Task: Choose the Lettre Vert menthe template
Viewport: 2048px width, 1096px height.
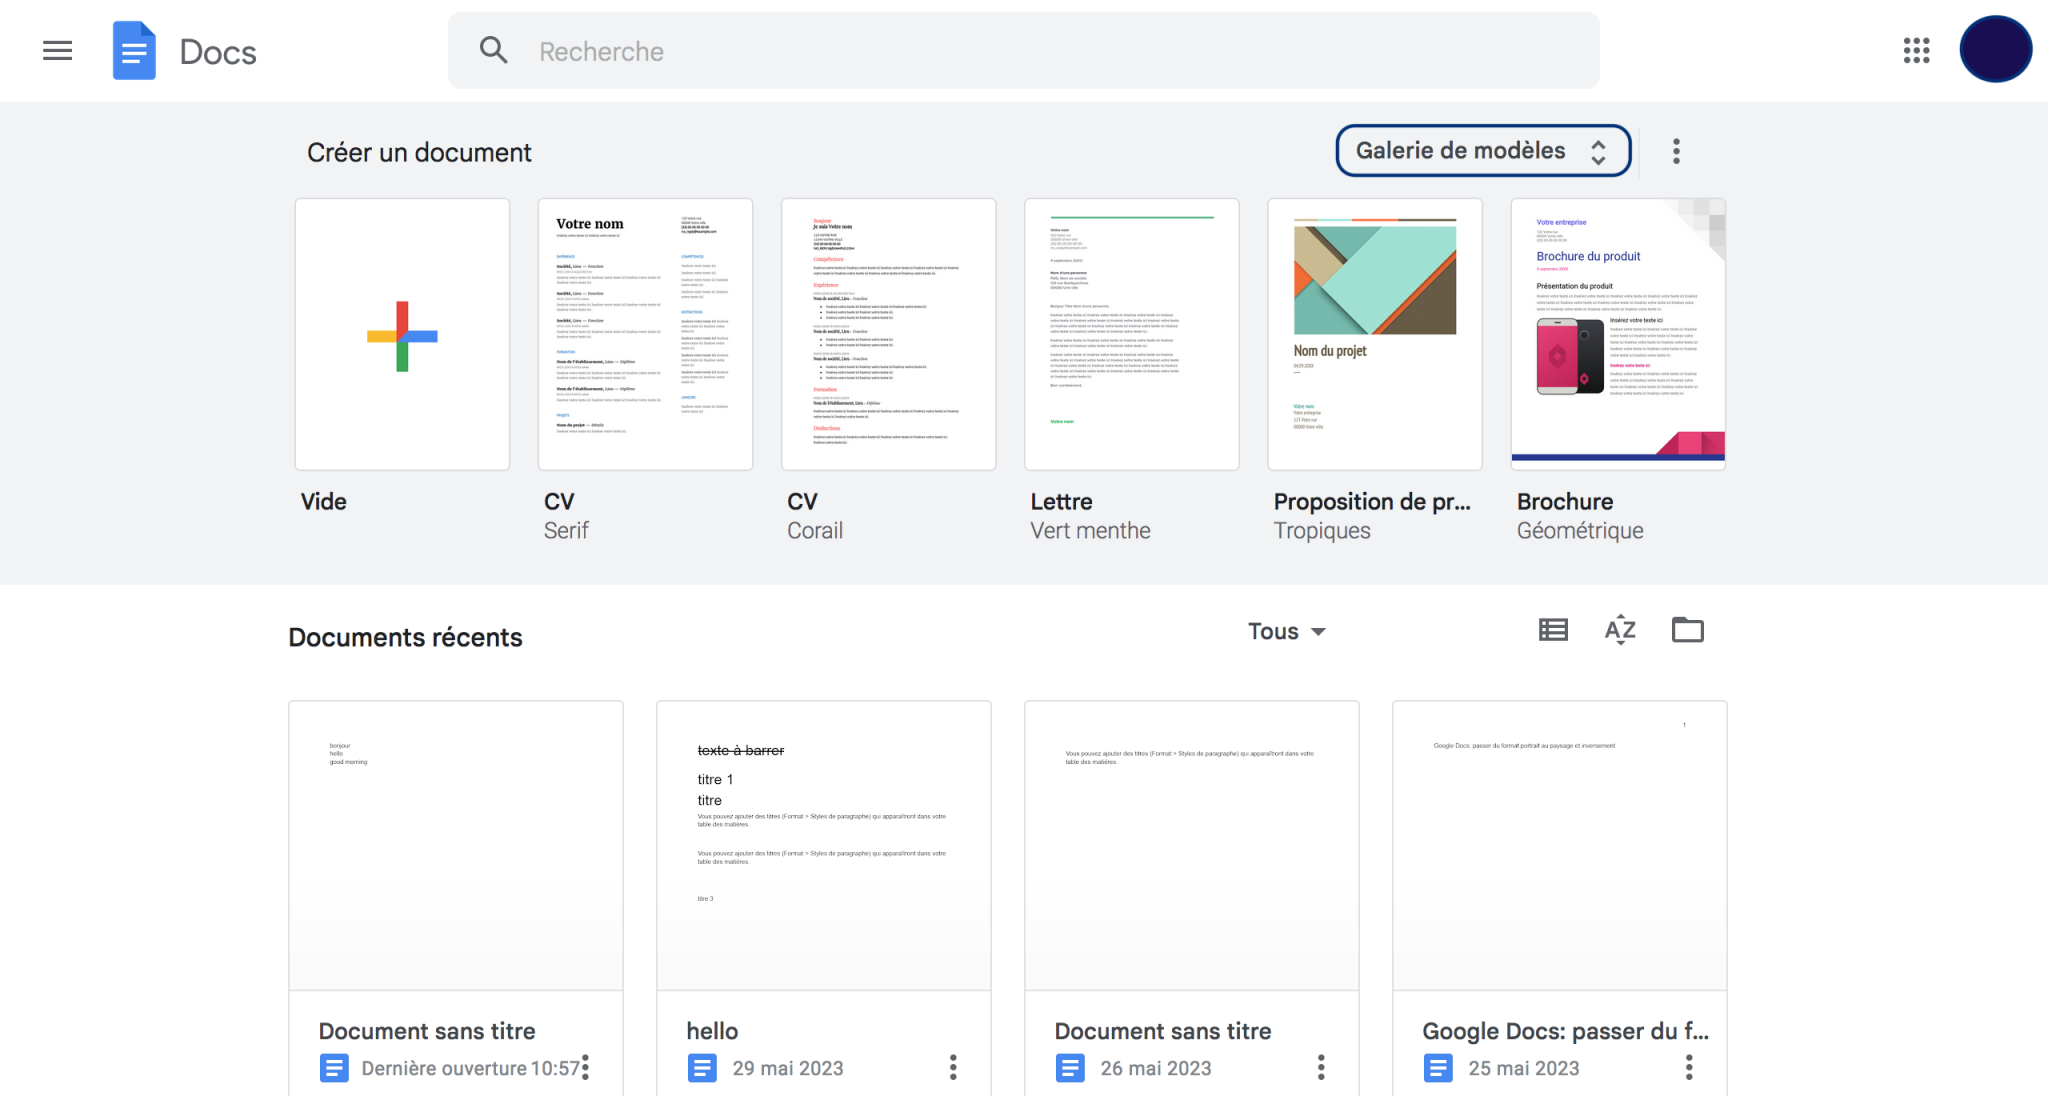Action: (x=1131, y=335)
